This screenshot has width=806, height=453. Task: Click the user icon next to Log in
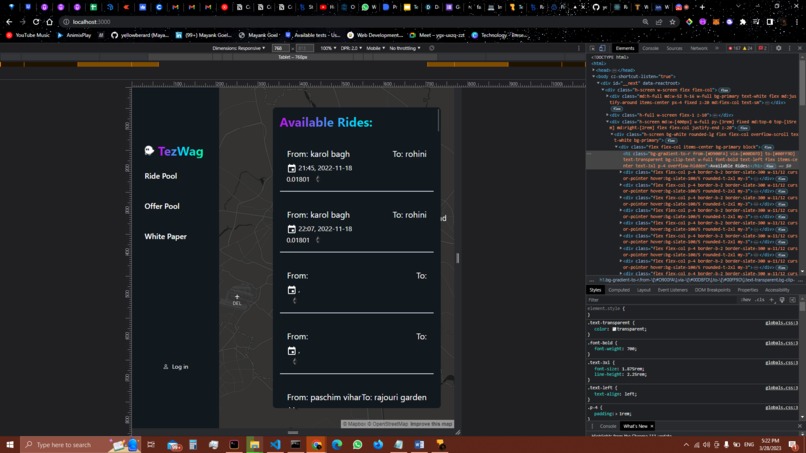(x=166, y=367)
